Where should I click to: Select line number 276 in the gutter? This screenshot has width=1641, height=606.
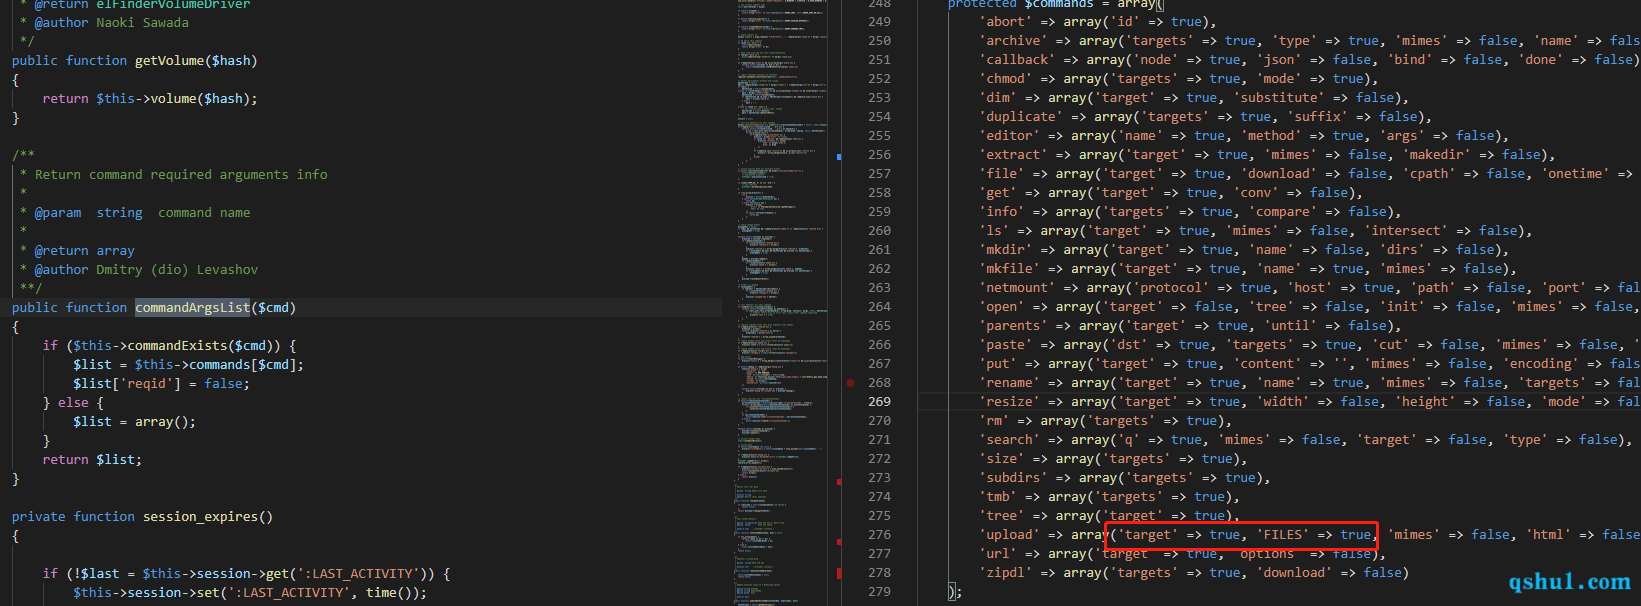879,535
